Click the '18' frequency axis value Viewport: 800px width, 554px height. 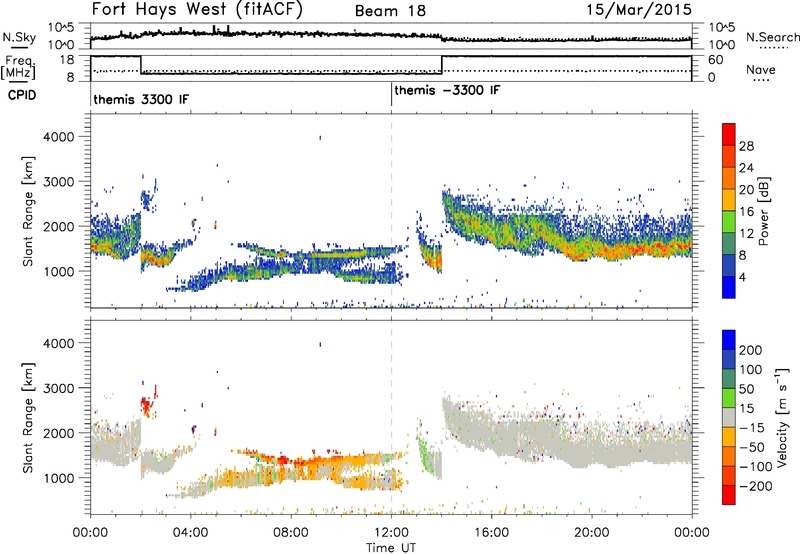pos(67,60)
